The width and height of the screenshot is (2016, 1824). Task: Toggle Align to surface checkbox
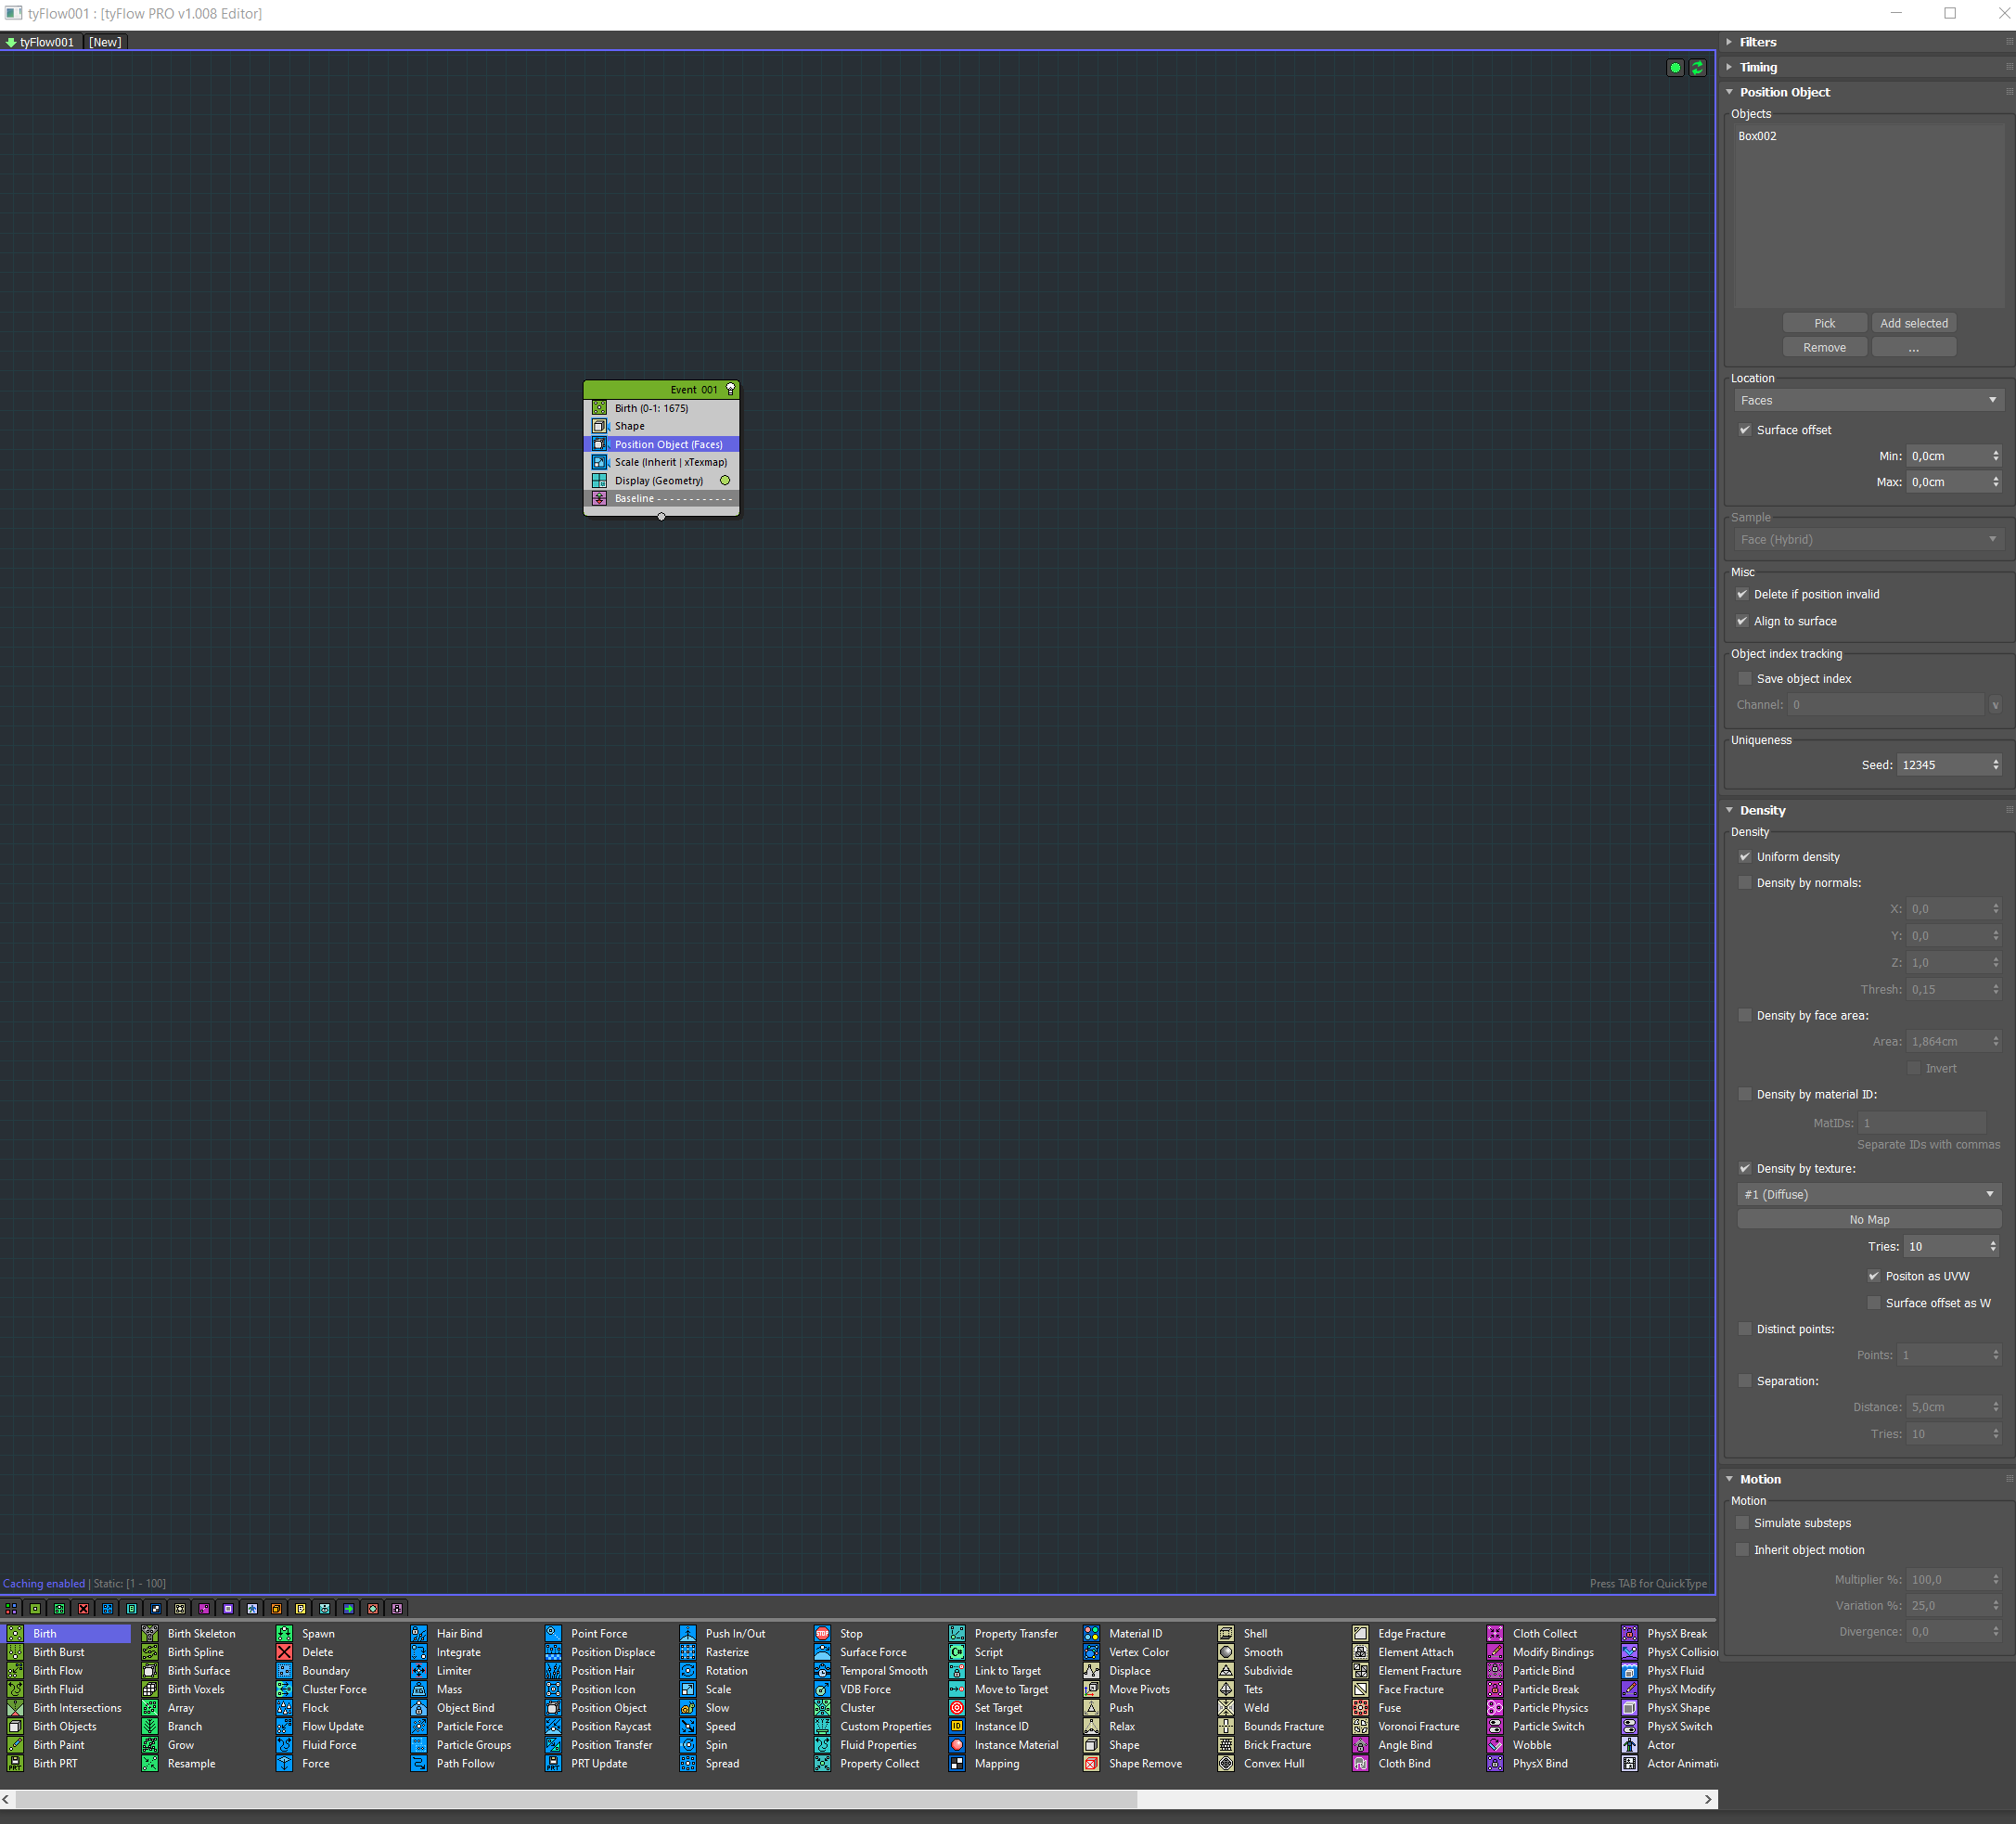click(1742, 621)
